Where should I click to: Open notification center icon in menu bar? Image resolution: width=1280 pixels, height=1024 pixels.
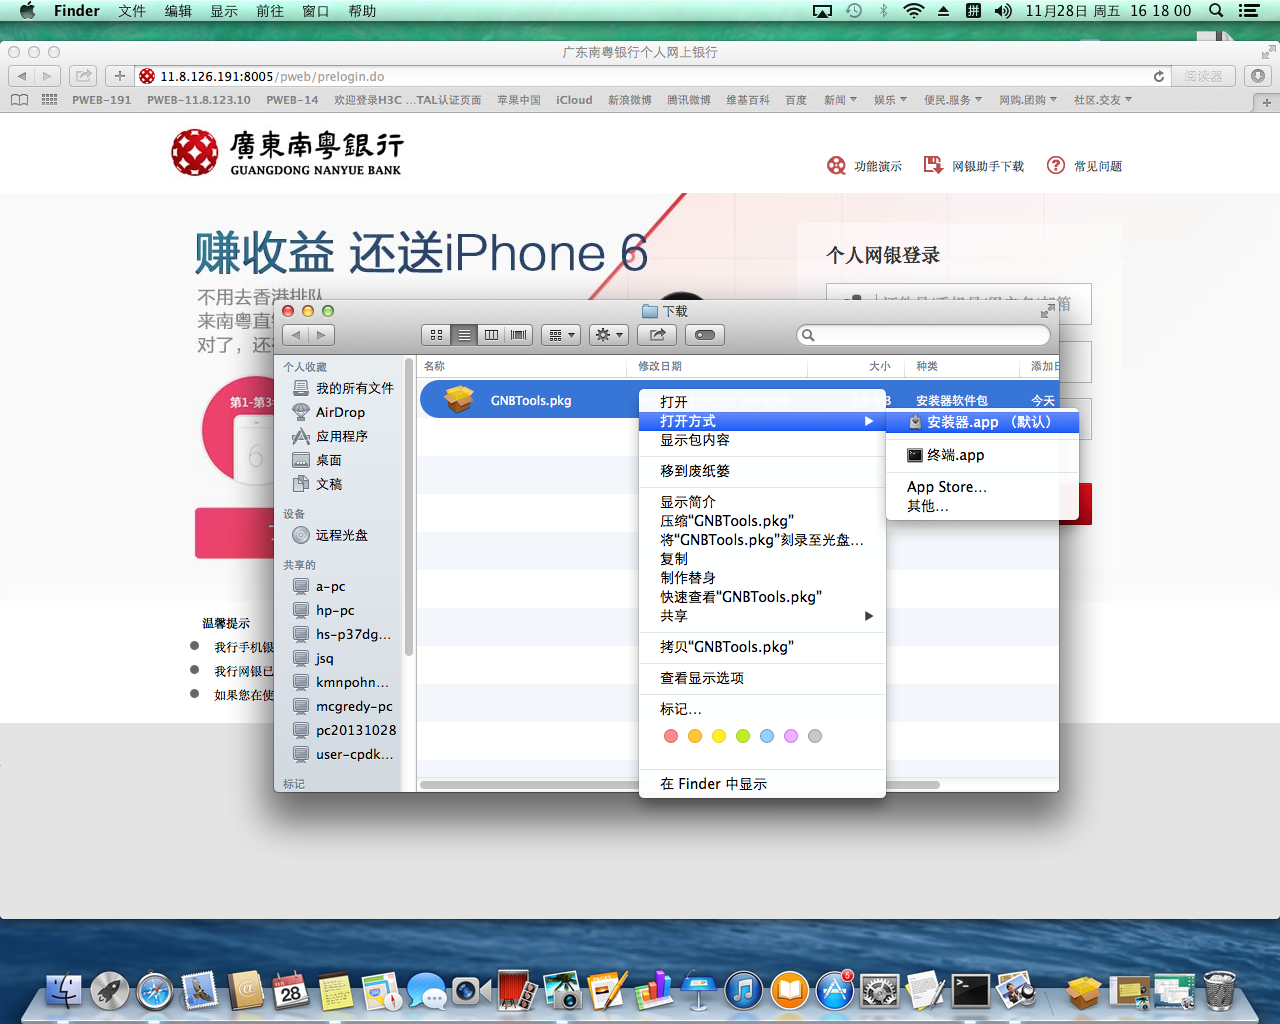[x=1248, y=11]
